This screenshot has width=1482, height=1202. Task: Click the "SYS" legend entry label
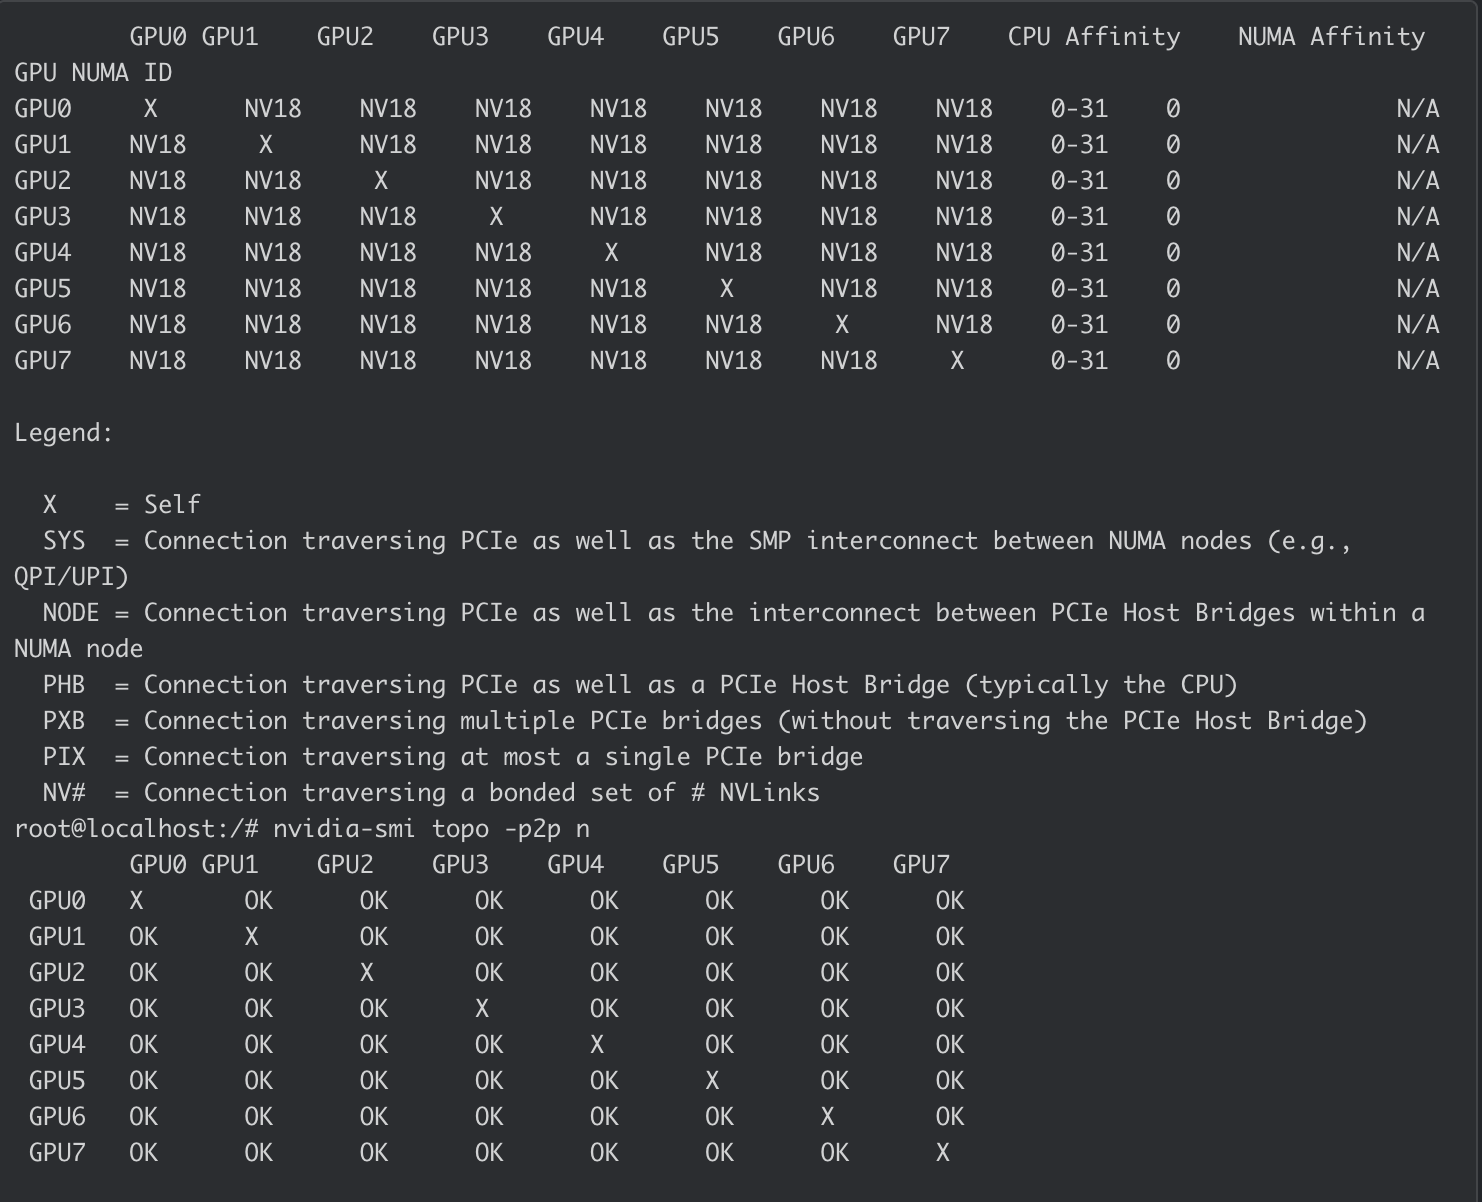pyautogui.click(x=64, y=541)
